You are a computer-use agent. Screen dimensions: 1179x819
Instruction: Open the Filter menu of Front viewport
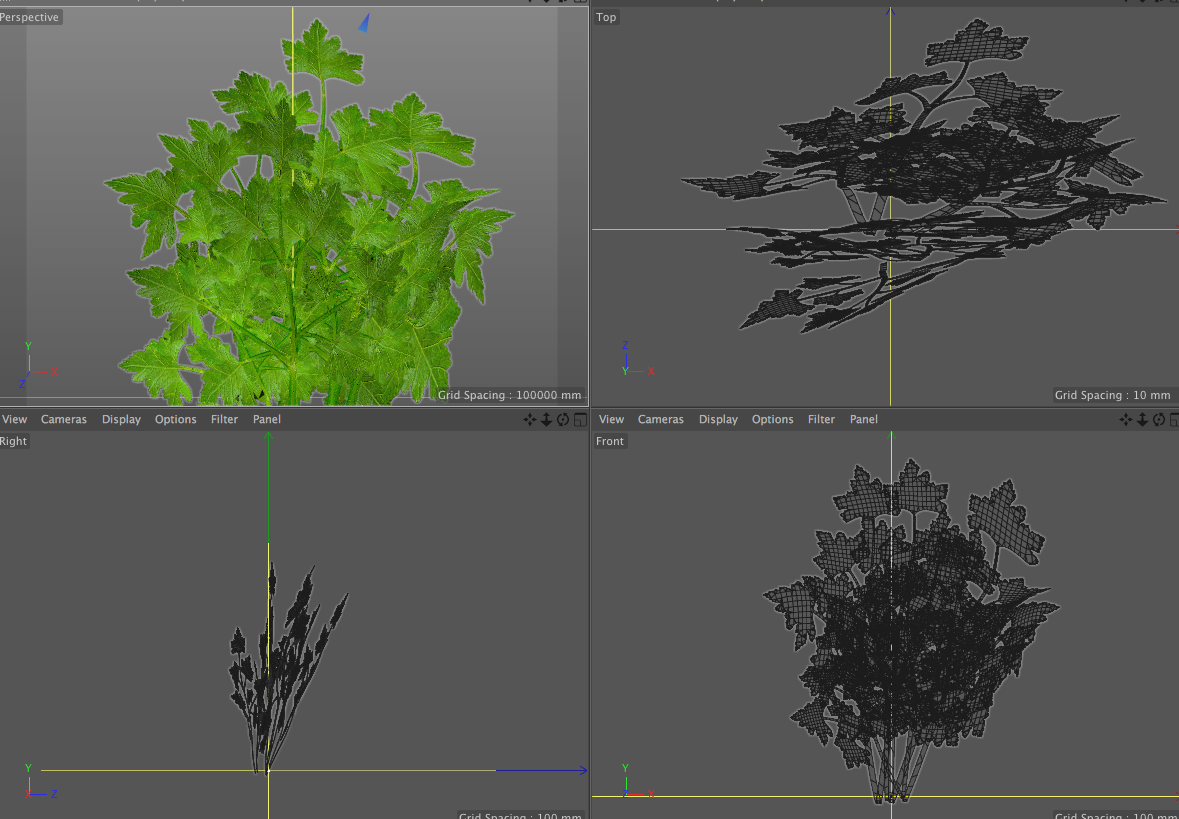(x=821, y=420)
